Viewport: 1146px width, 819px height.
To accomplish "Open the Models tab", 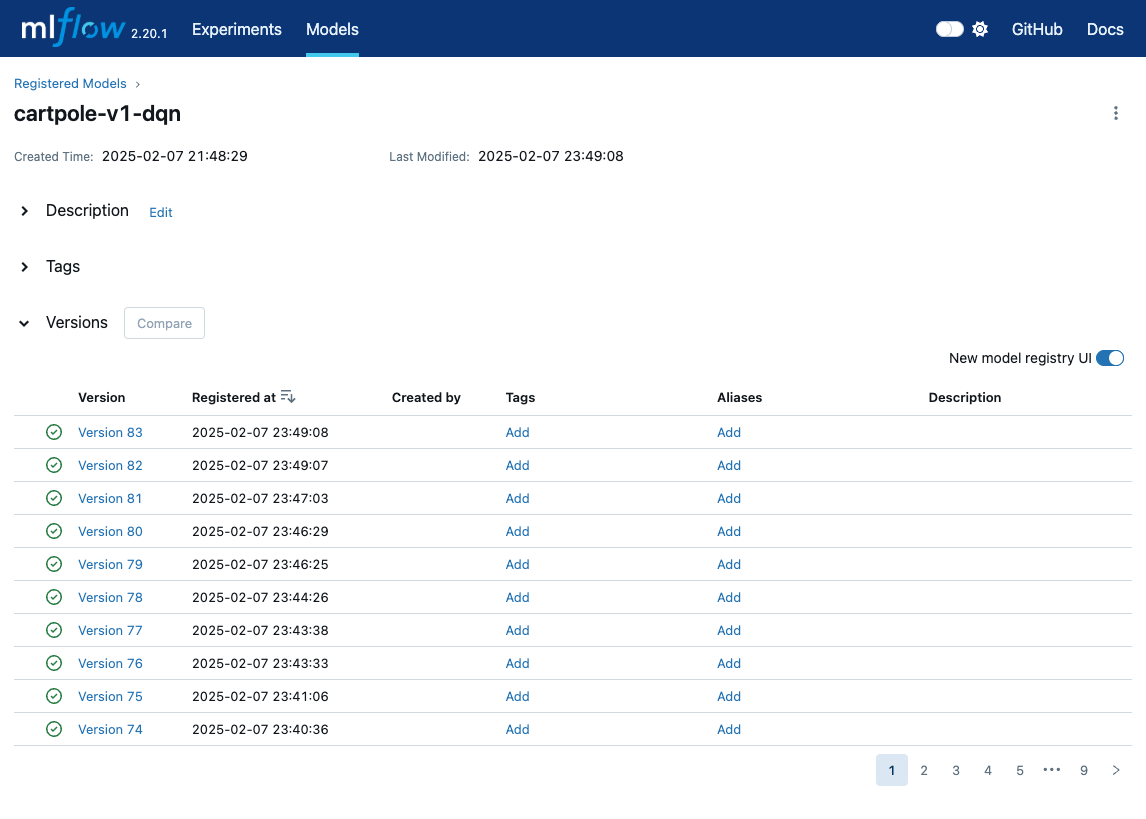I will pos(333,29).
